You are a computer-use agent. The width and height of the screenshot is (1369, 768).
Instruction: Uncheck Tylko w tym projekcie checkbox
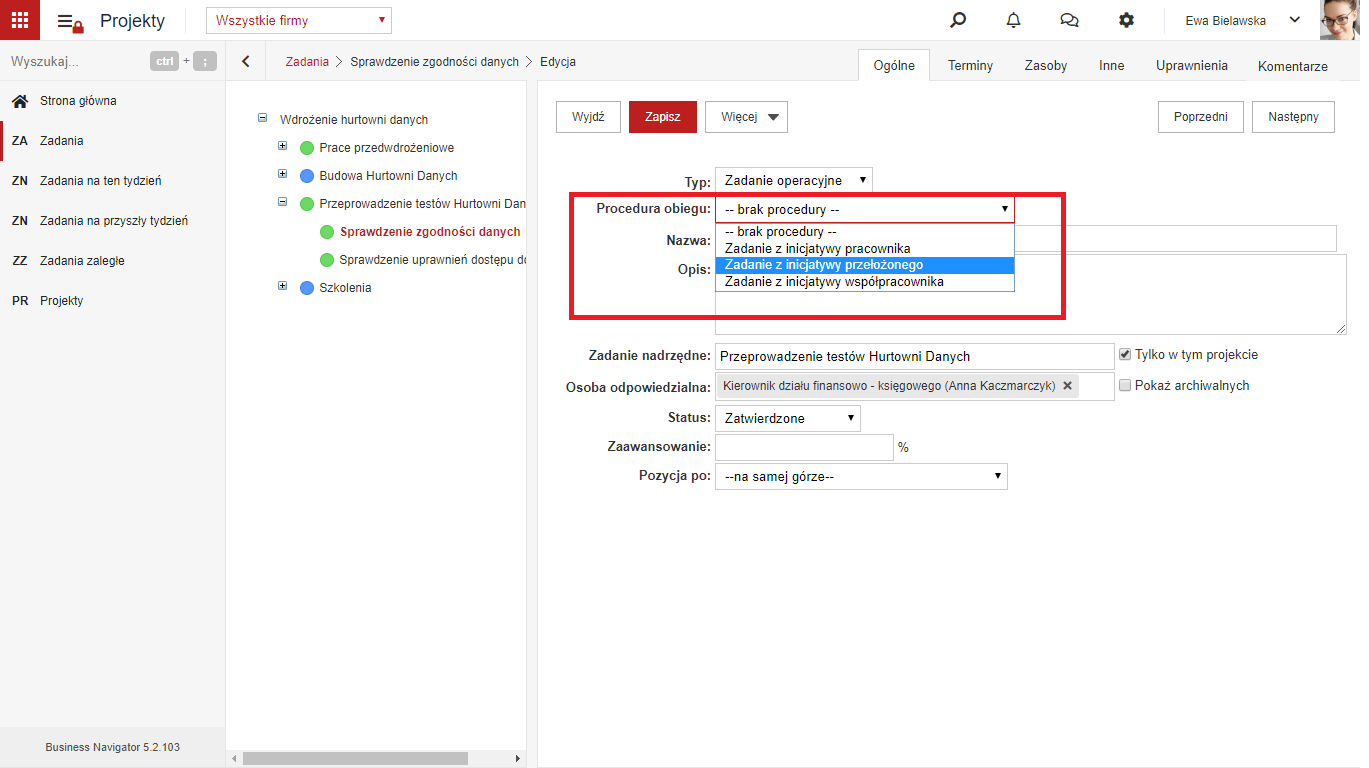pos(1125,355)
